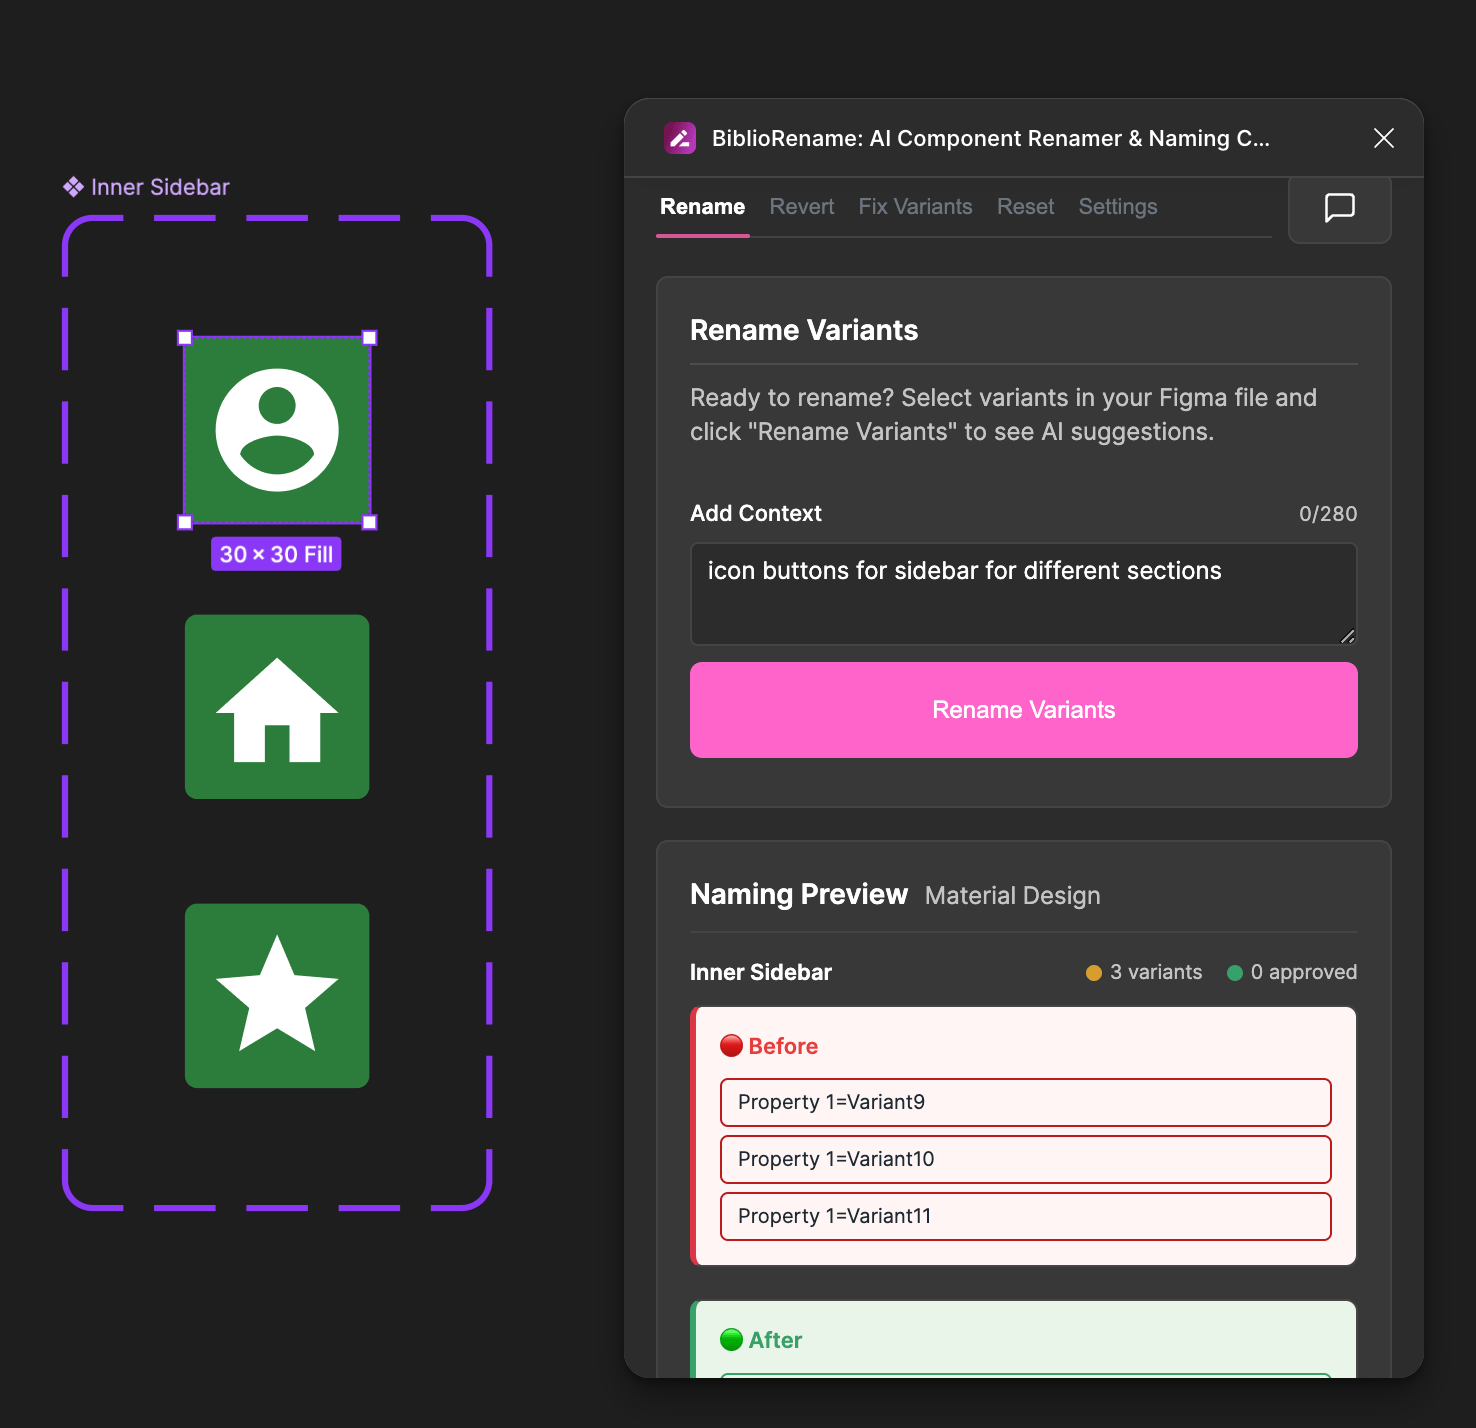Click the green 0 approved indicator dot

click(x=1234, y=972)
